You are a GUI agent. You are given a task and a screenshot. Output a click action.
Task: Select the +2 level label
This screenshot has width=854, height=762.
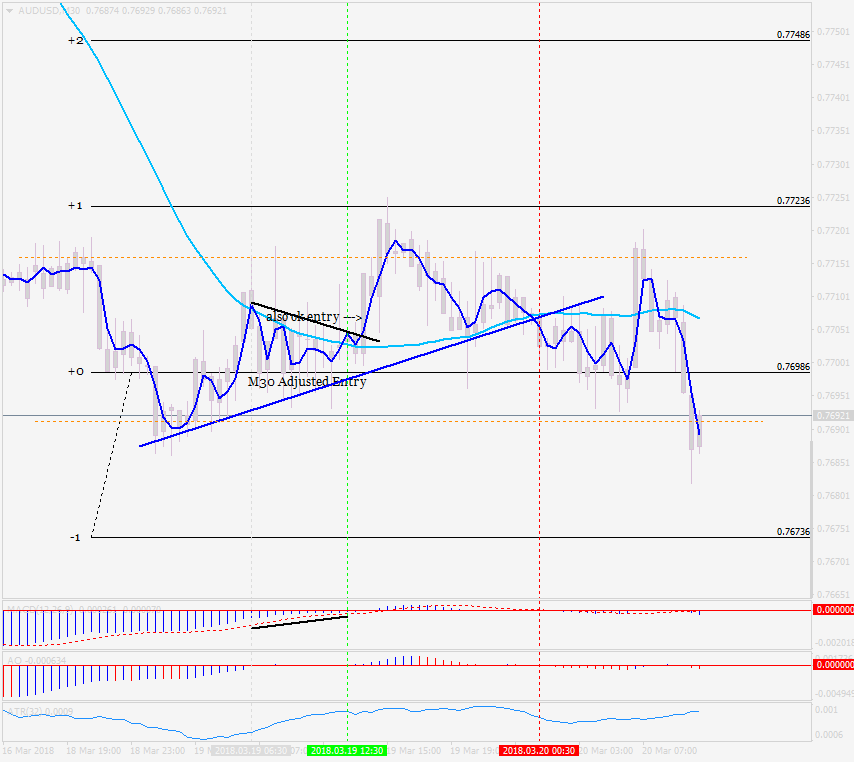coord(75,40)
